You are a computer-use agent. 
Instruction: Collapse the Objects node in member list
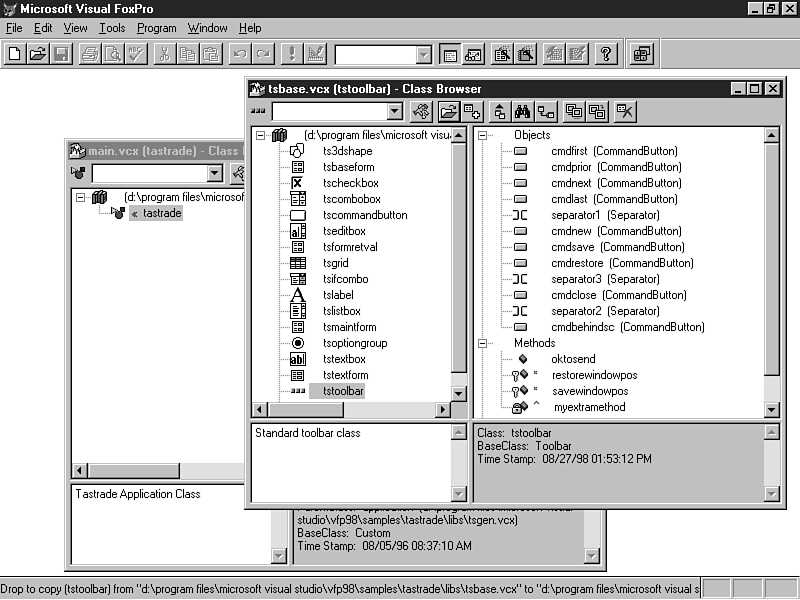484,135
